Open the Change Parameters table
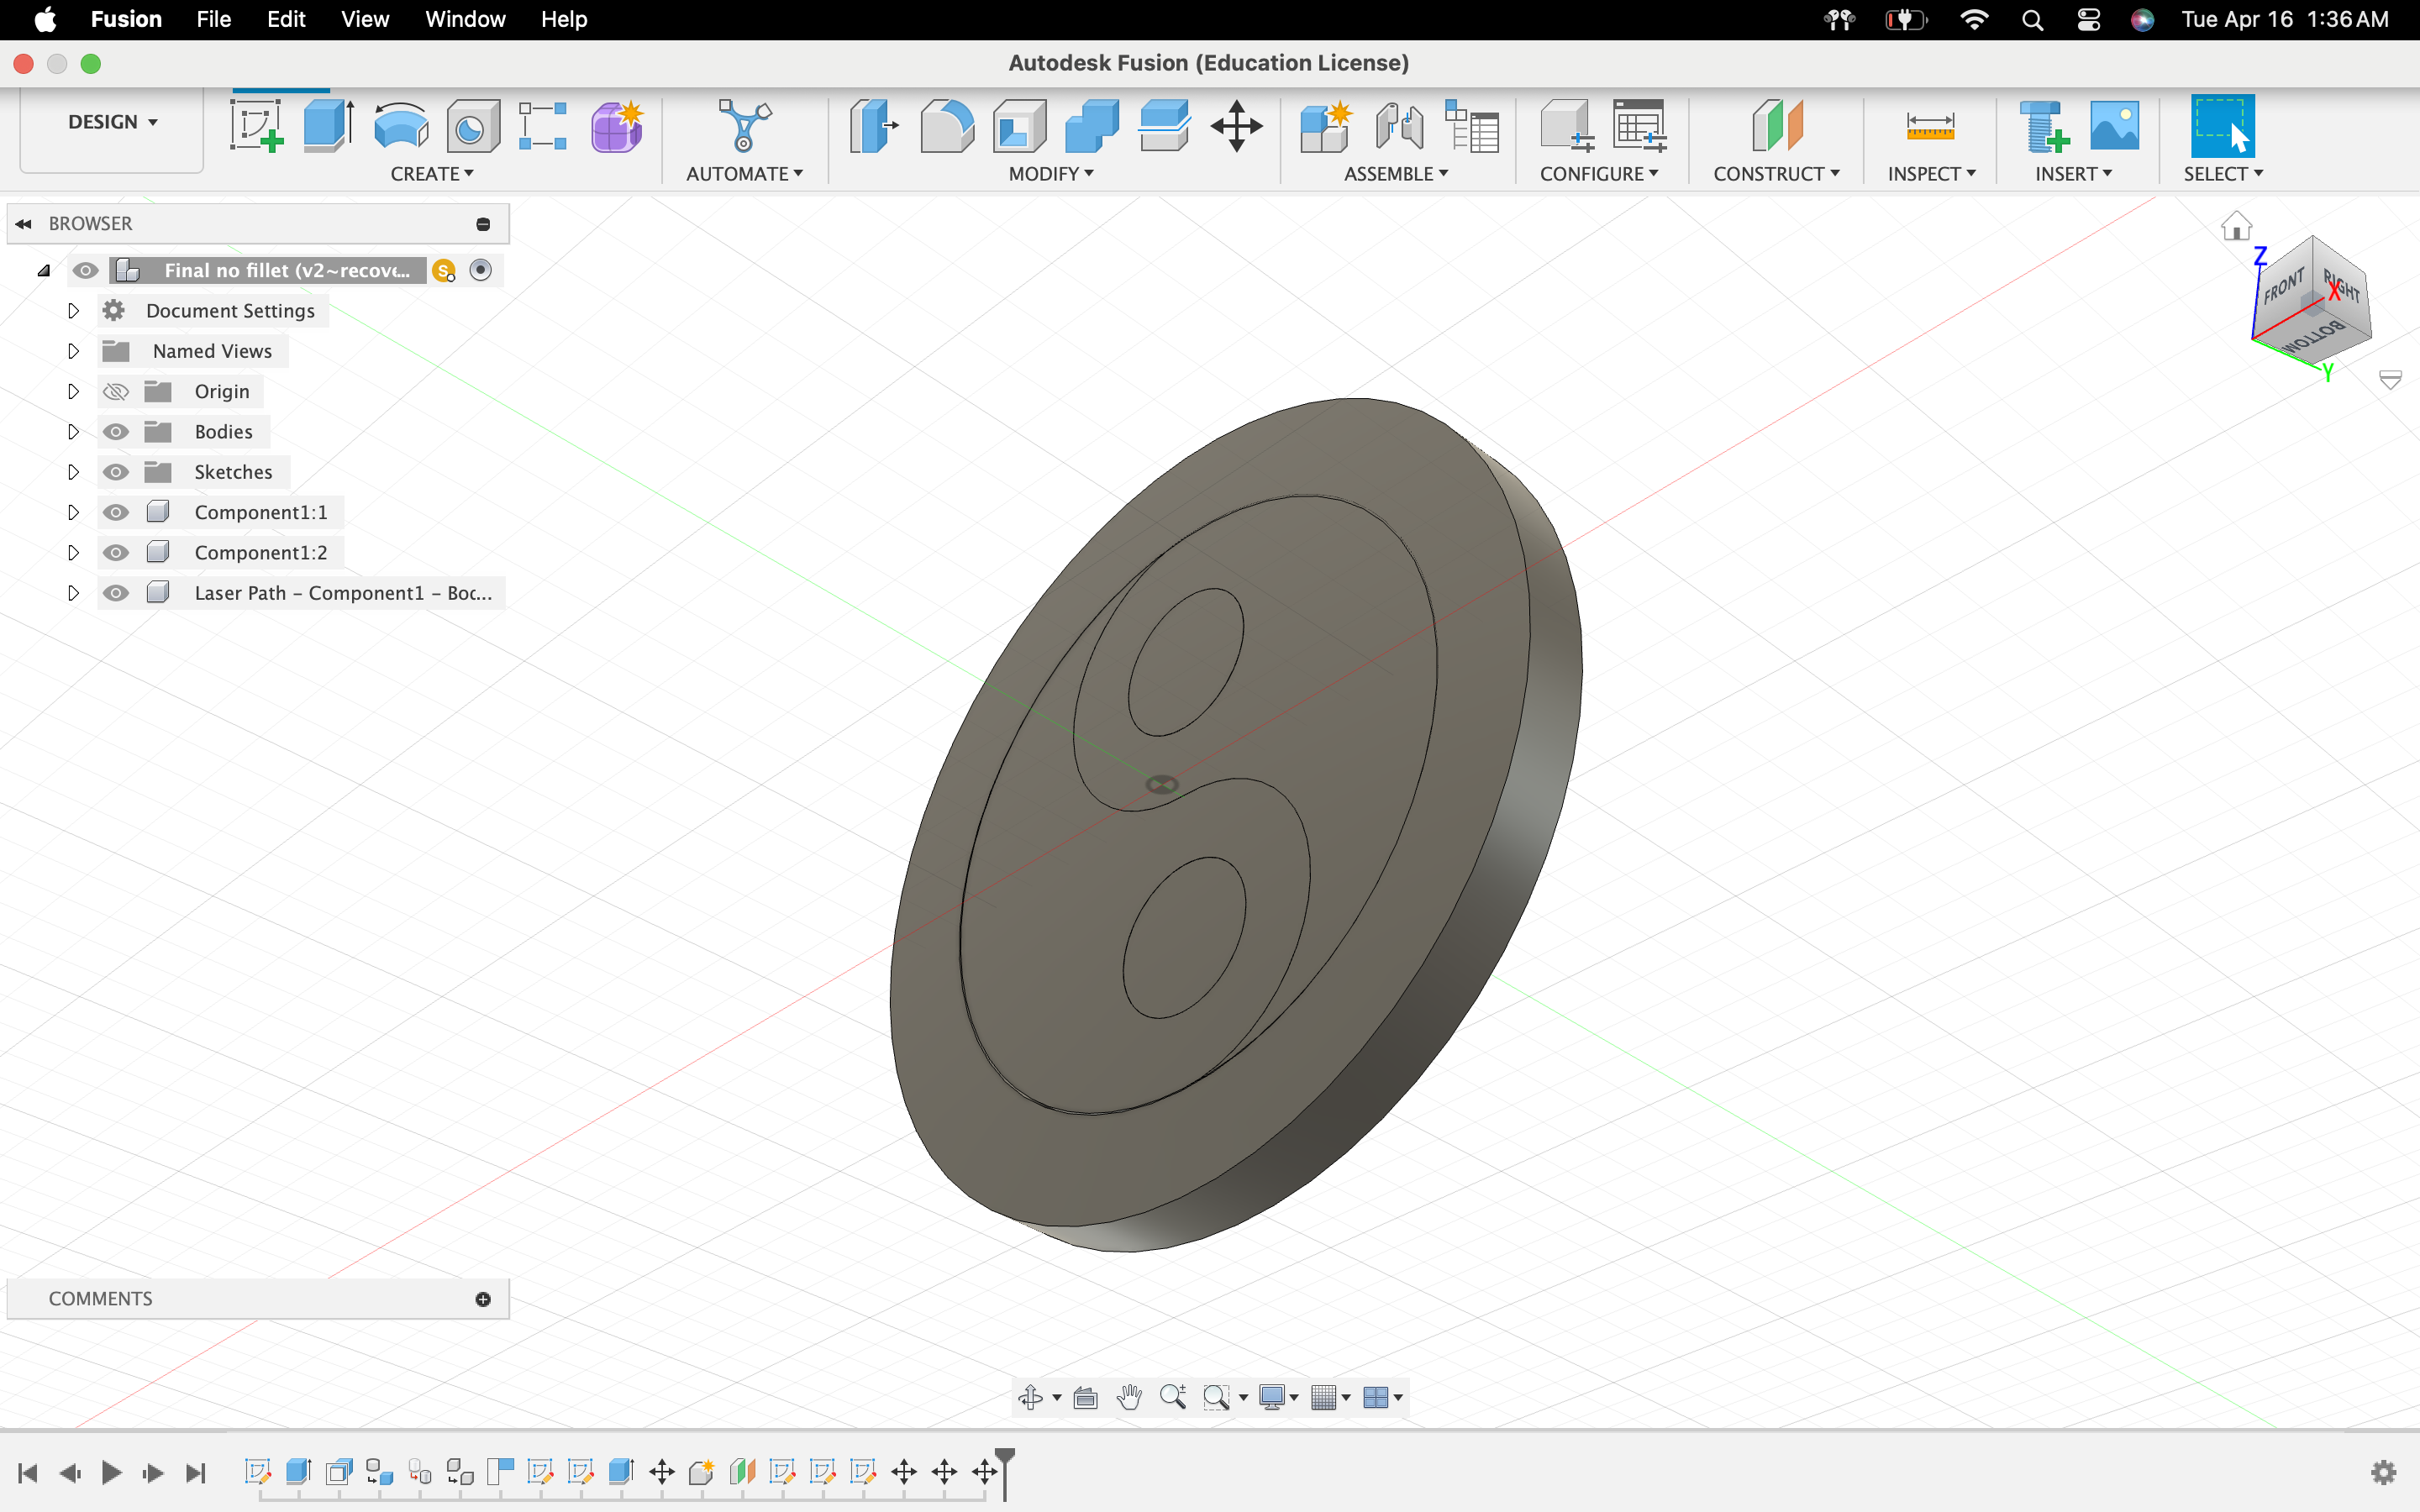Image resolution: width=2420 pixels, height=1512 pixels. (x=1472, y=127)
